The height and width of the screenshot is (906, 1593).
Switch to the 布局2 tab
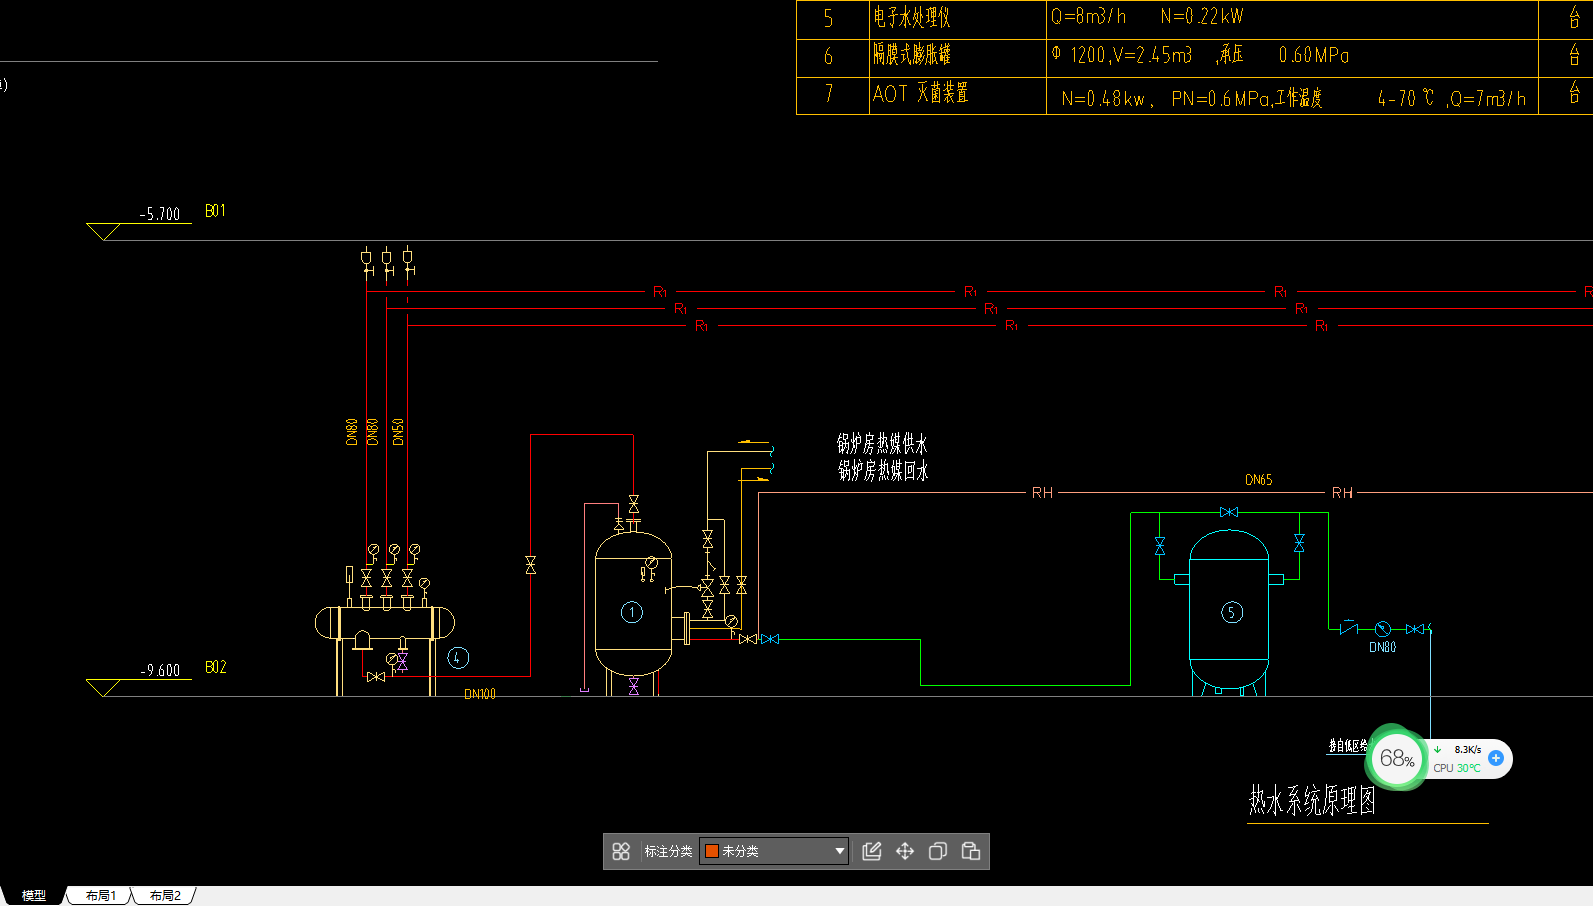(x=165, y=895)
